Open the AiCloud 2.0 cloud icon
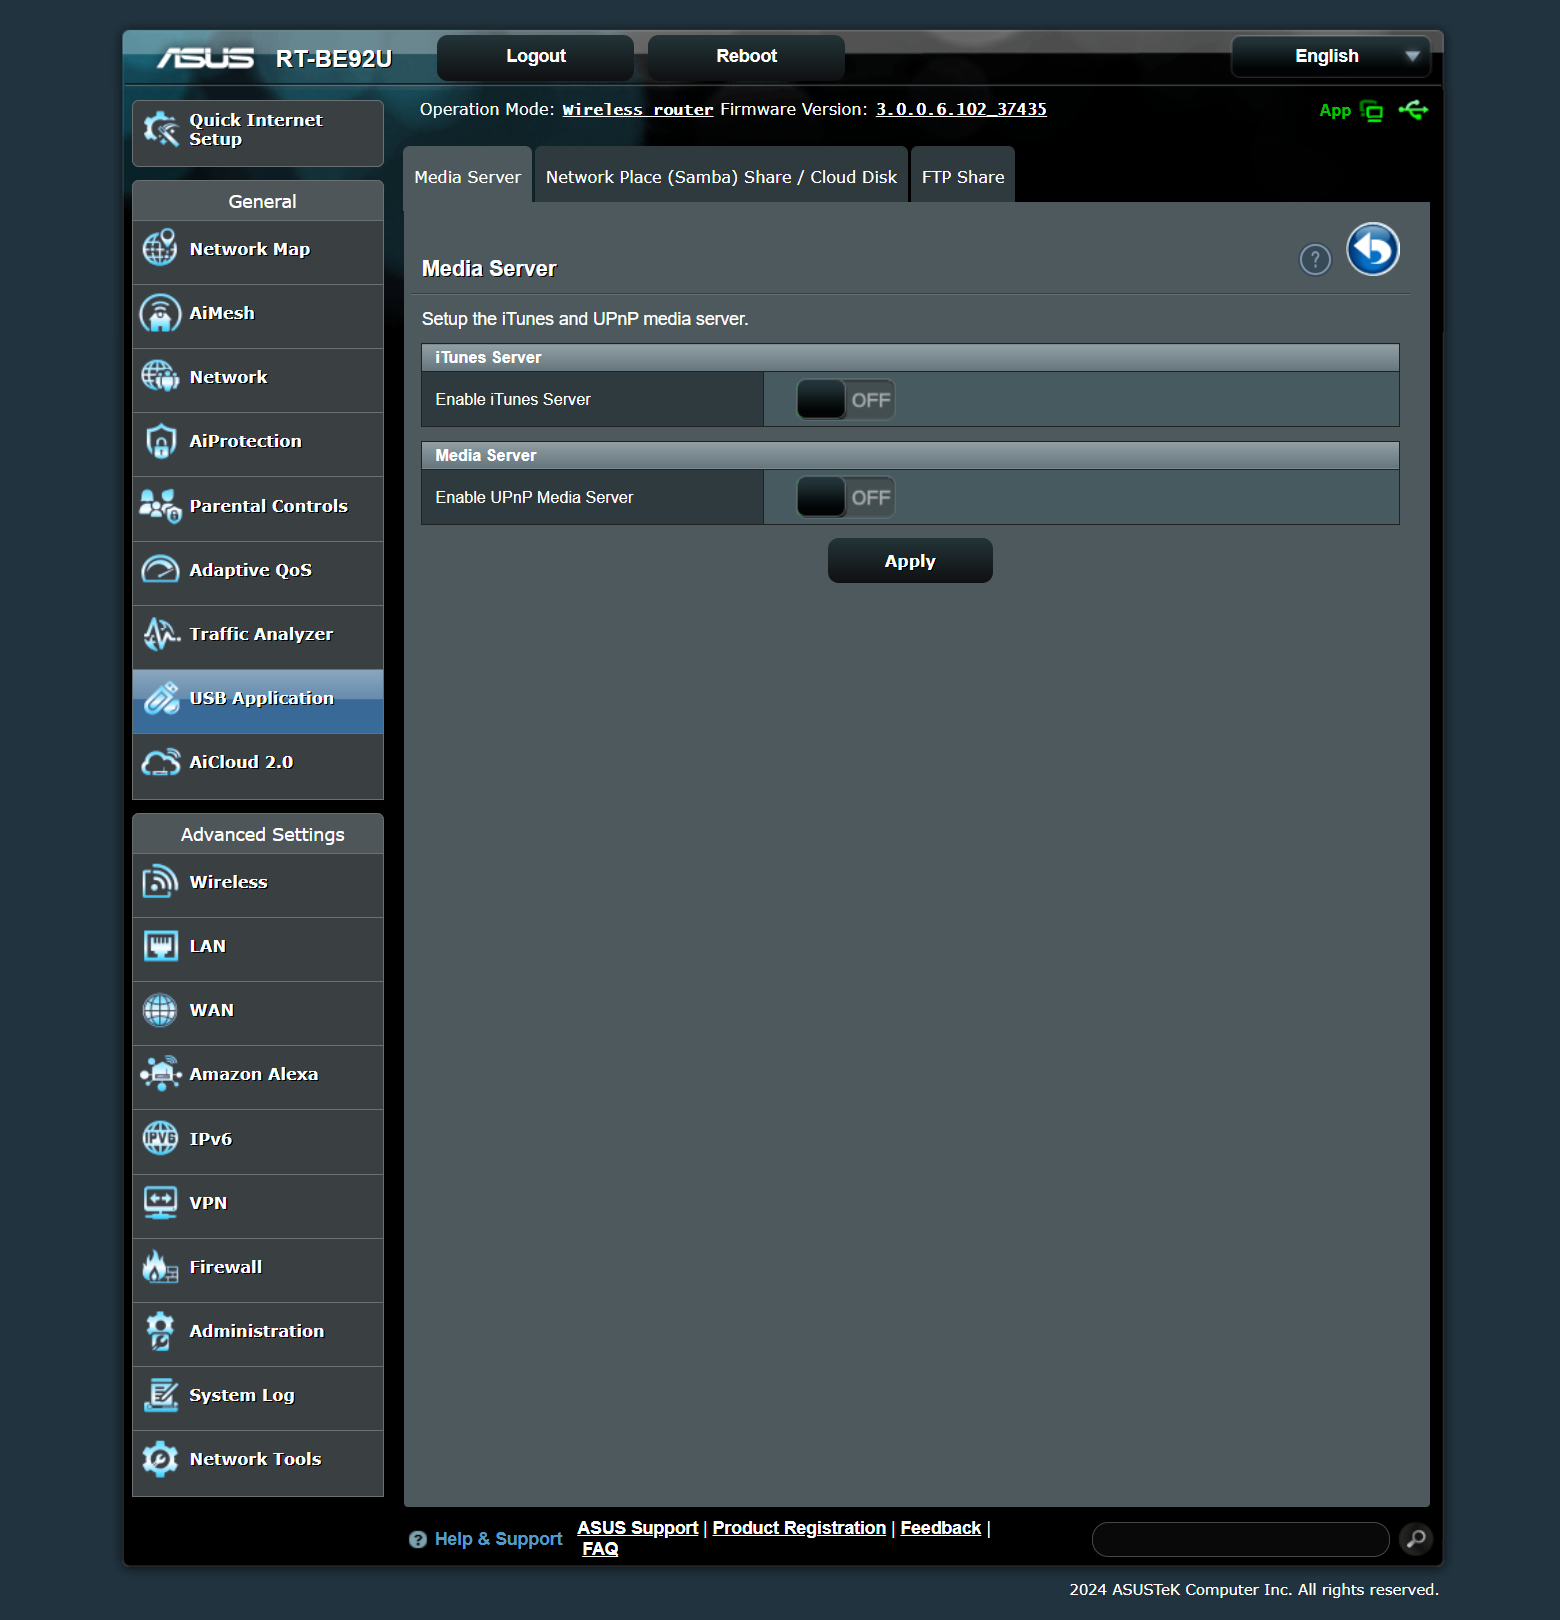The image size is (1560, 1620). coord(160,762)
